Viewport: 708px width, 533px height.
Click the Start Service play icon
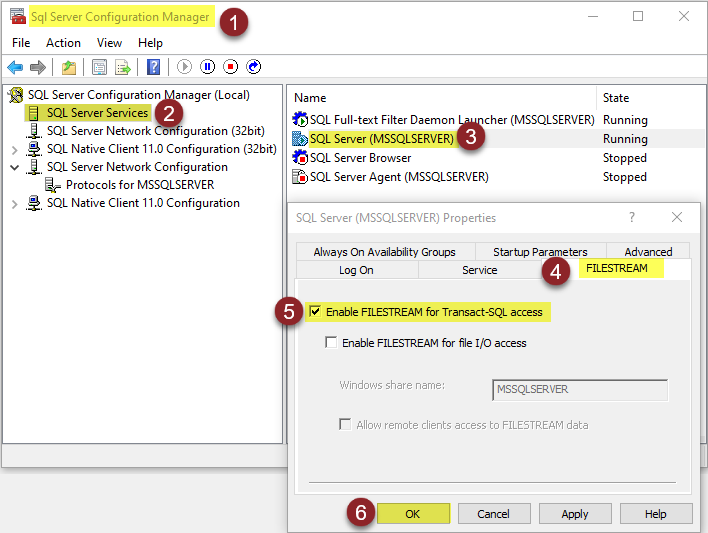[184, 67]
